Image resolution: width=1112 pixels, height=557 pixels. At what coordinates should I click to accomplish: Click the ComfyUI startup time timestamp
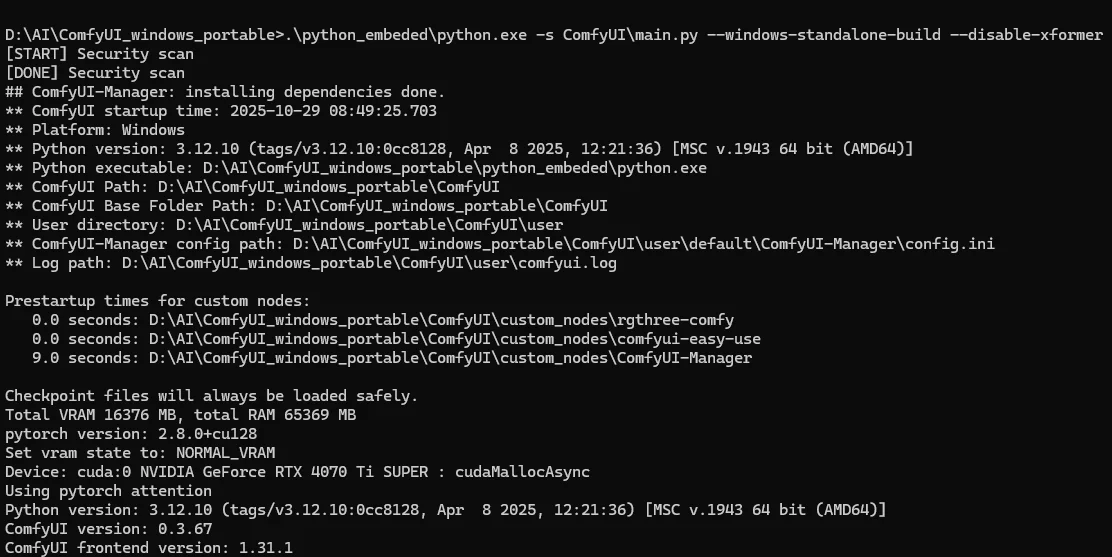tap(333, 111)
